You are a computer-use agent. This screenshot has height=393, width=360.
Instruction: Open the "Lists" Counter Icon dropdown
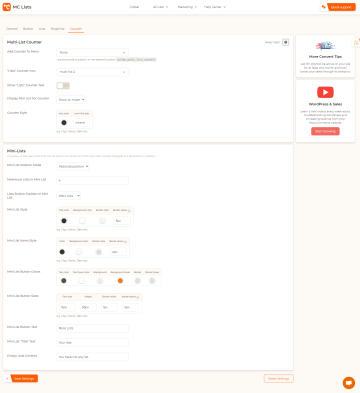coord(92,72)
